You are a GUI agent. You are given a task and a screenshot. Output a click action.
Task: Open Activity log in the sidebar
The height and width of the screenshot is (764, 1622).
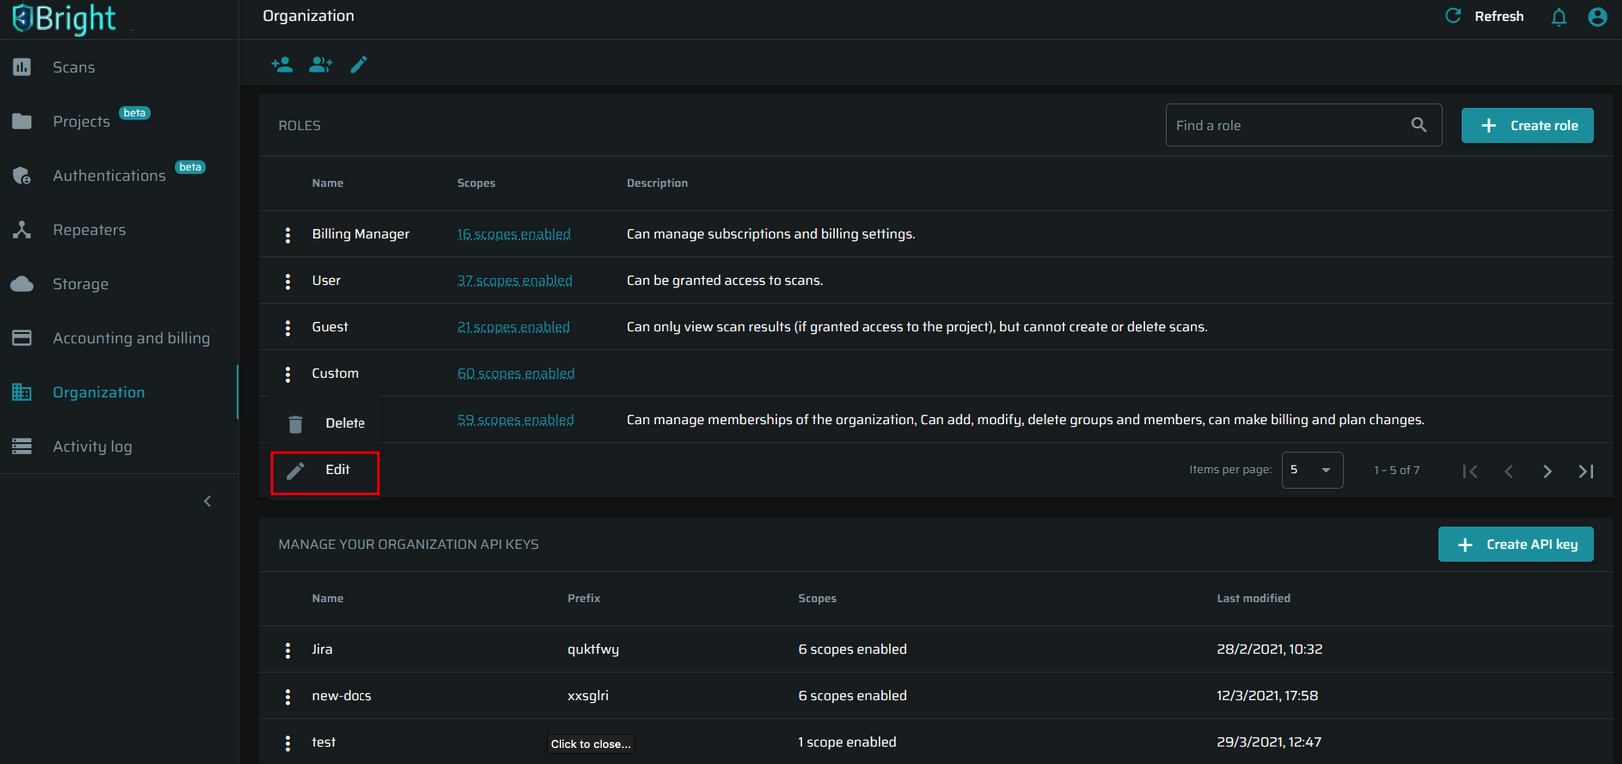pos(92,447)
